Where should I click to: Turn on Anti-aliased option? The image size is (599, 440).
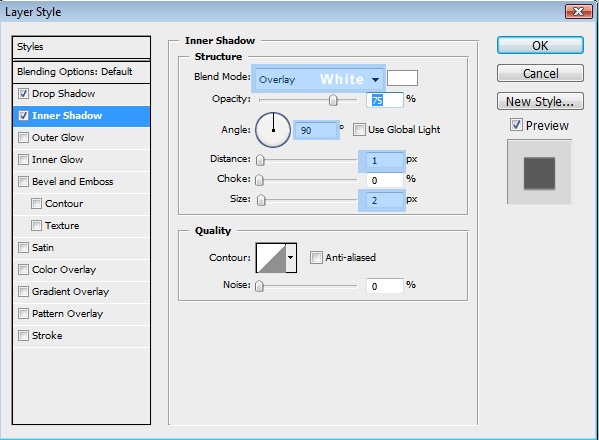316,257
